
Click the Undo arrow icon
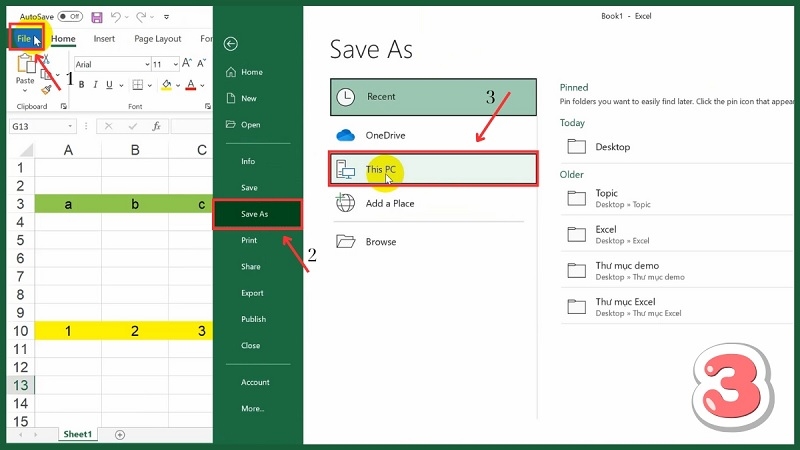coord(116,17)
